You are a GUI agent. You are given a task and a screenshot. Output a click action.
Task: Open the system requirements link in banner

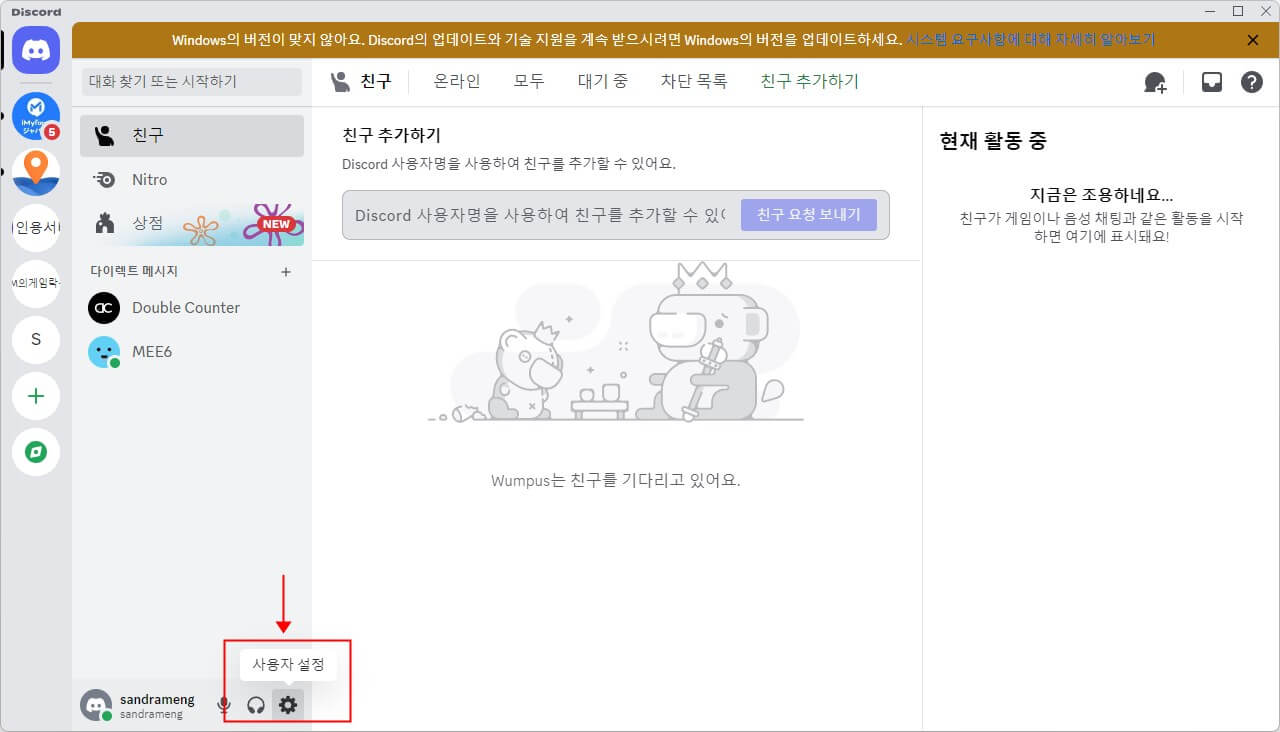[1030, 40]
